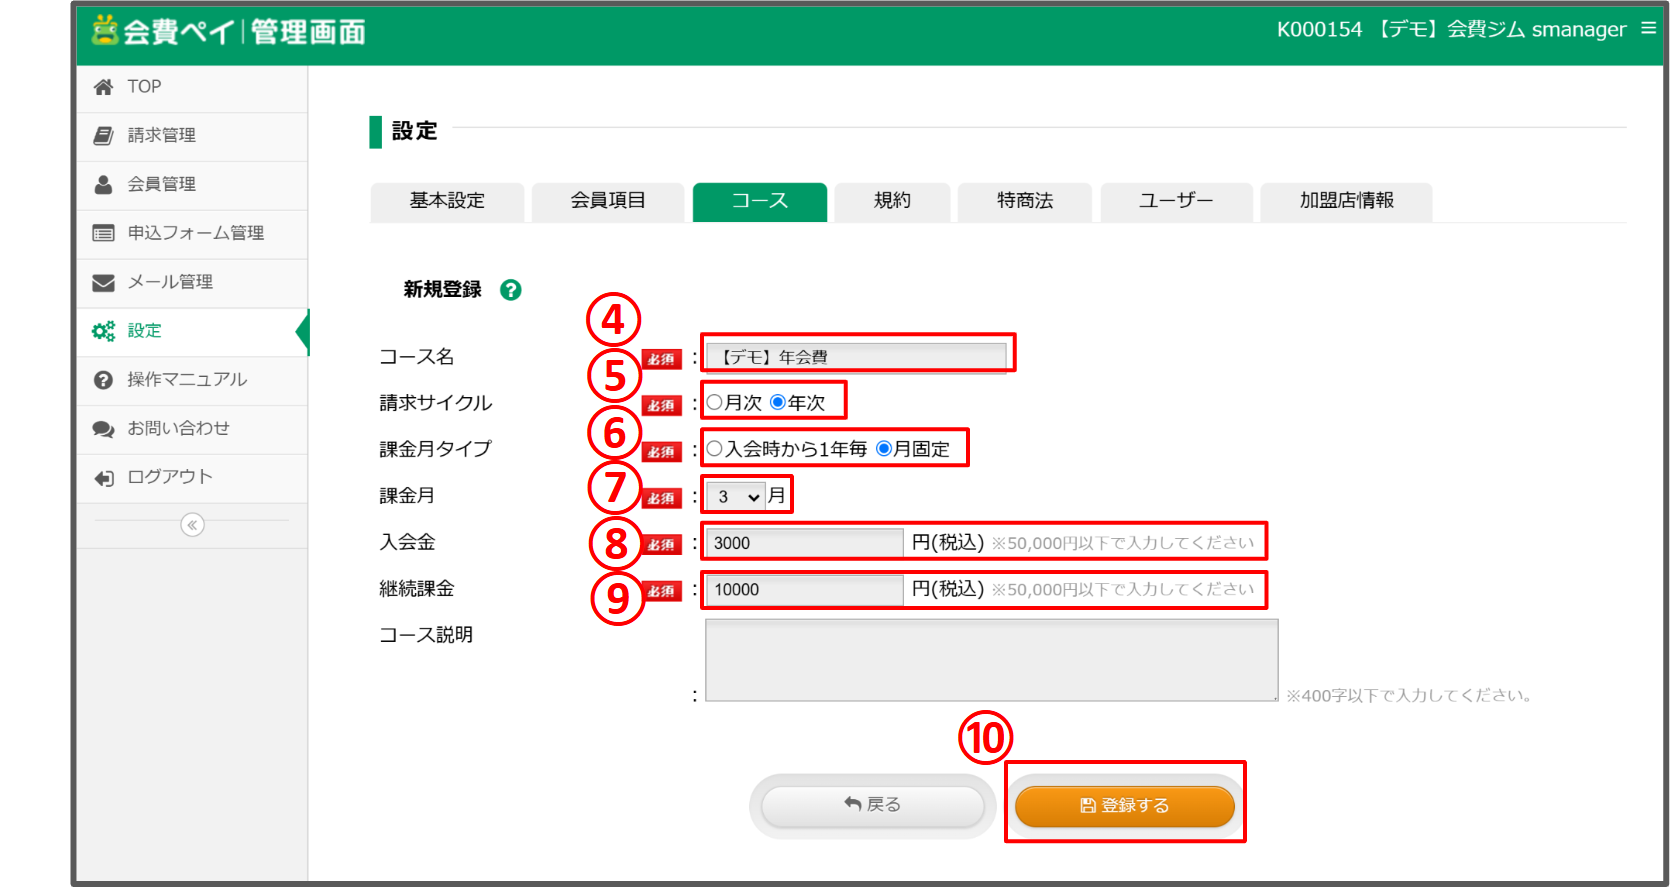Click the account name K000154 in header
Viewport: 1670px width, 888px height.
click(x=1451, y=30)
